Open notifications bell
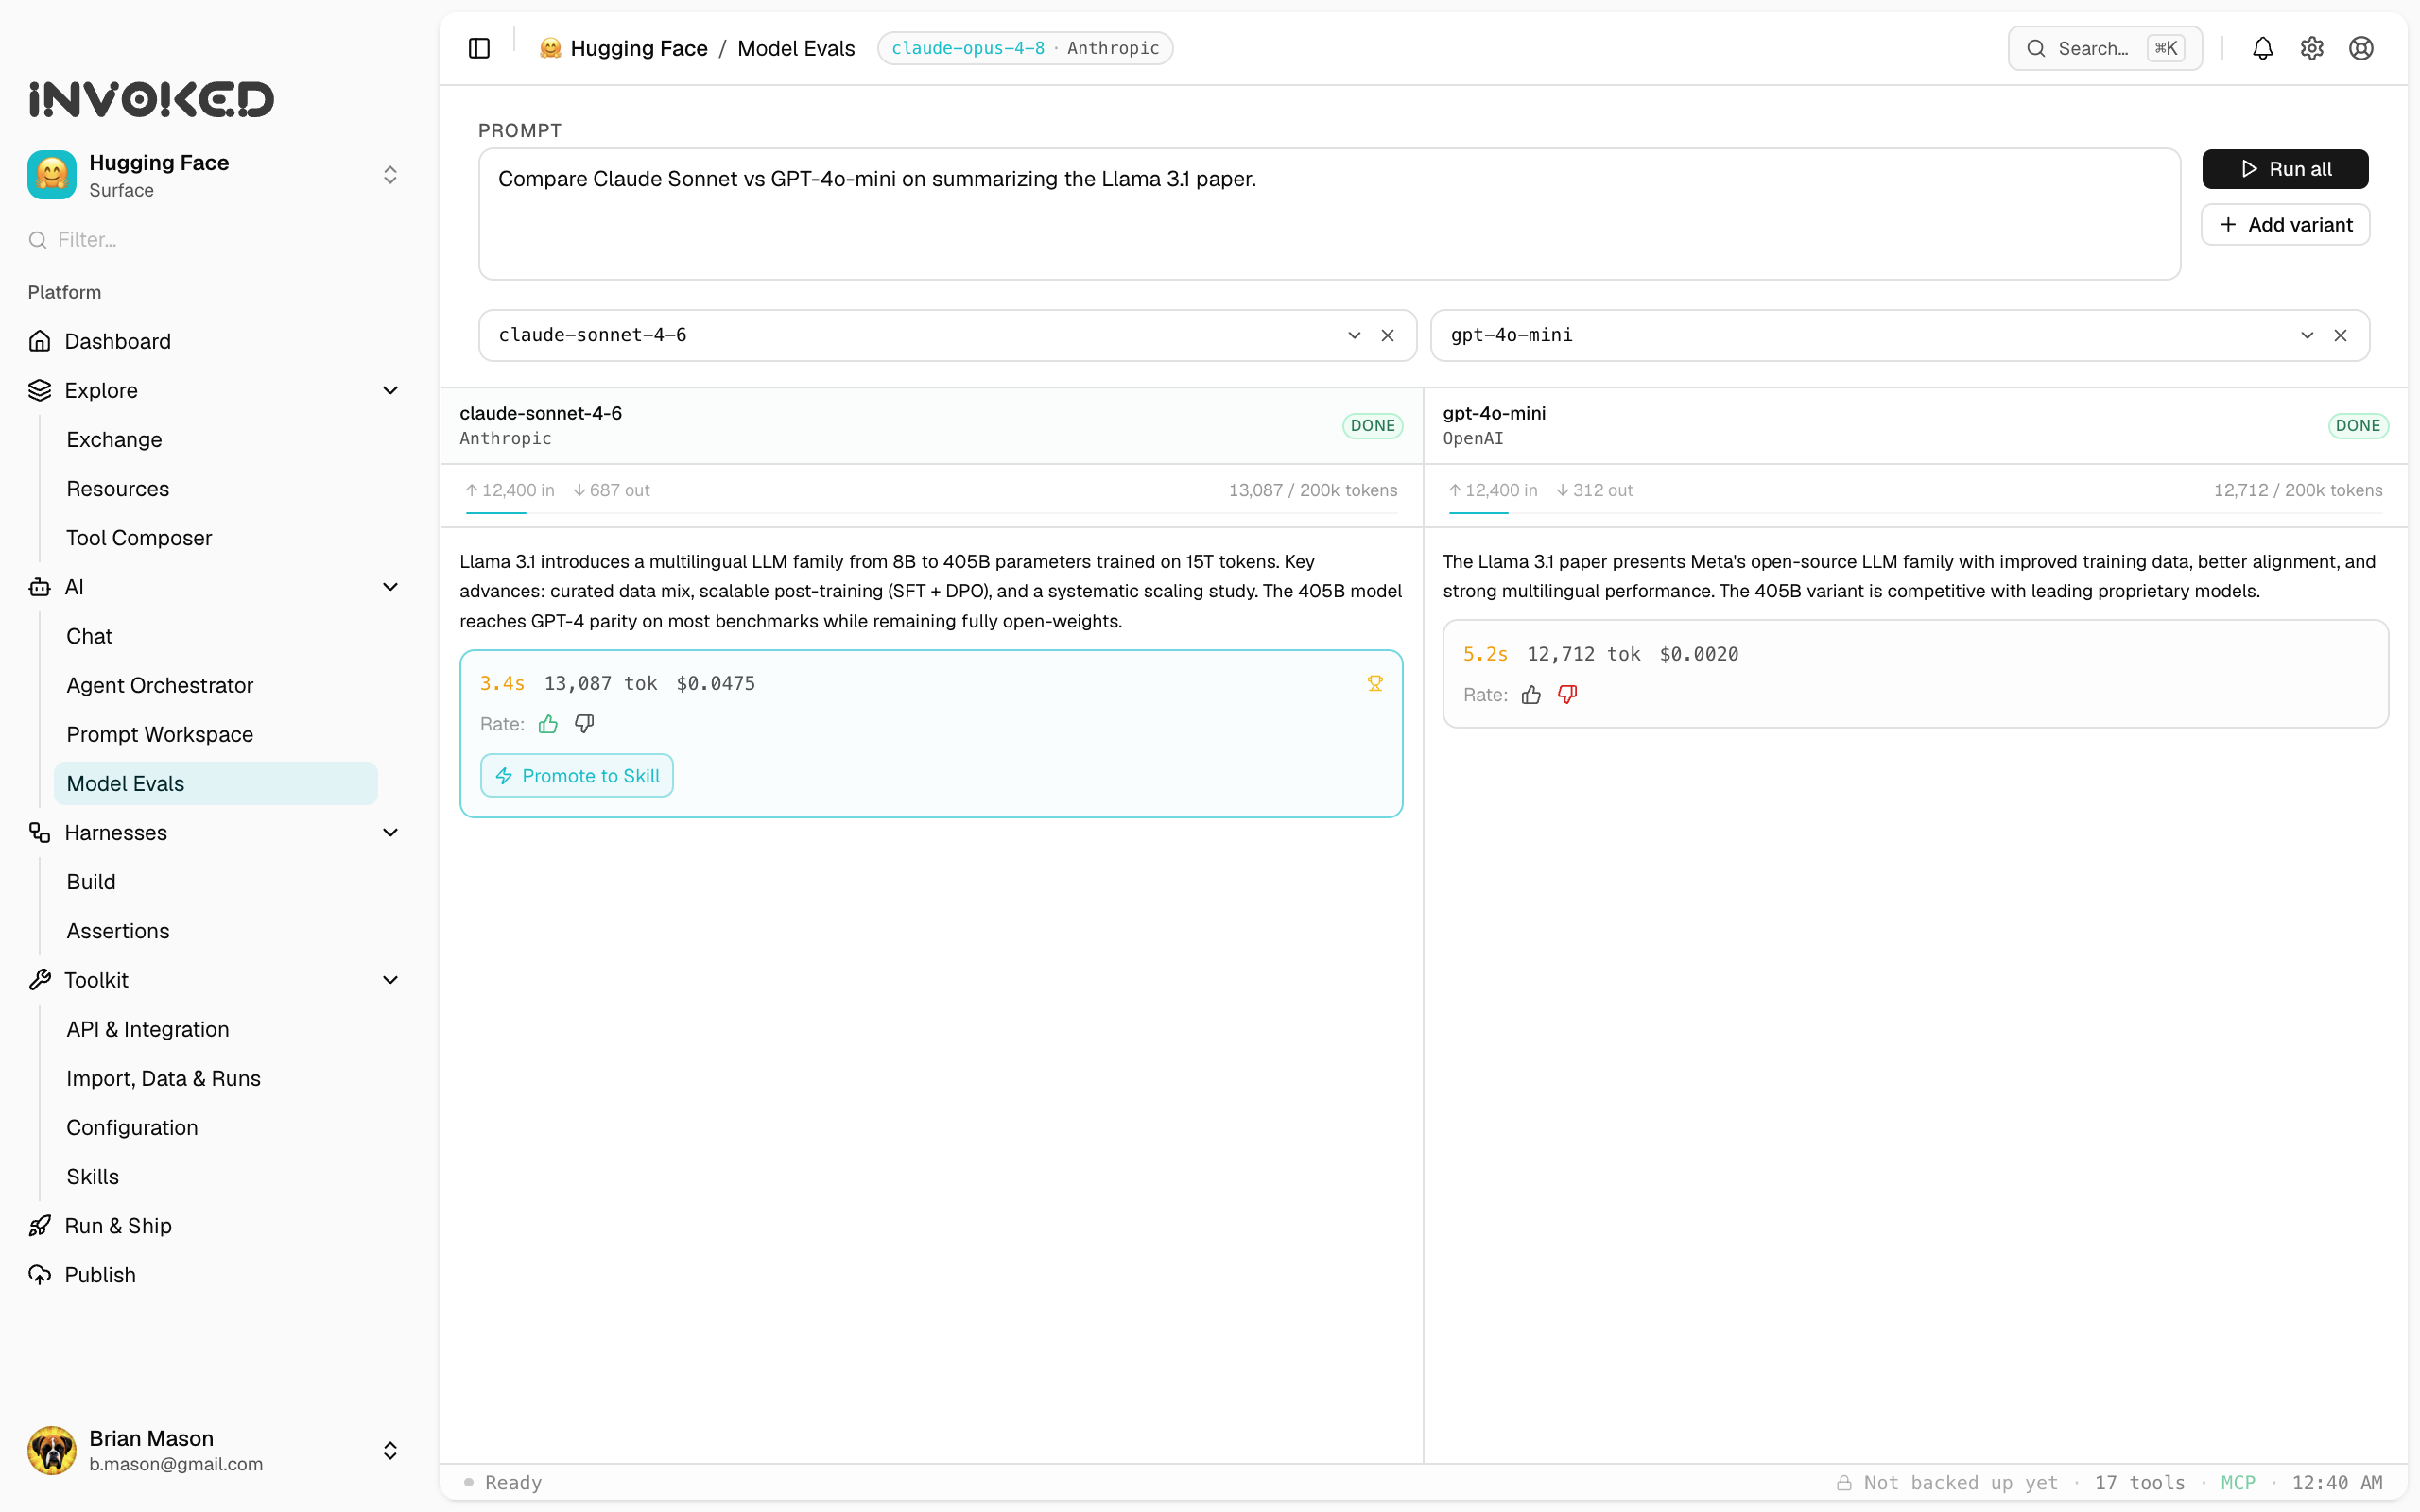Image resolution: width=2420 pixels, height=1512 pixels. pyautogui.click(x=2262, y=48)
